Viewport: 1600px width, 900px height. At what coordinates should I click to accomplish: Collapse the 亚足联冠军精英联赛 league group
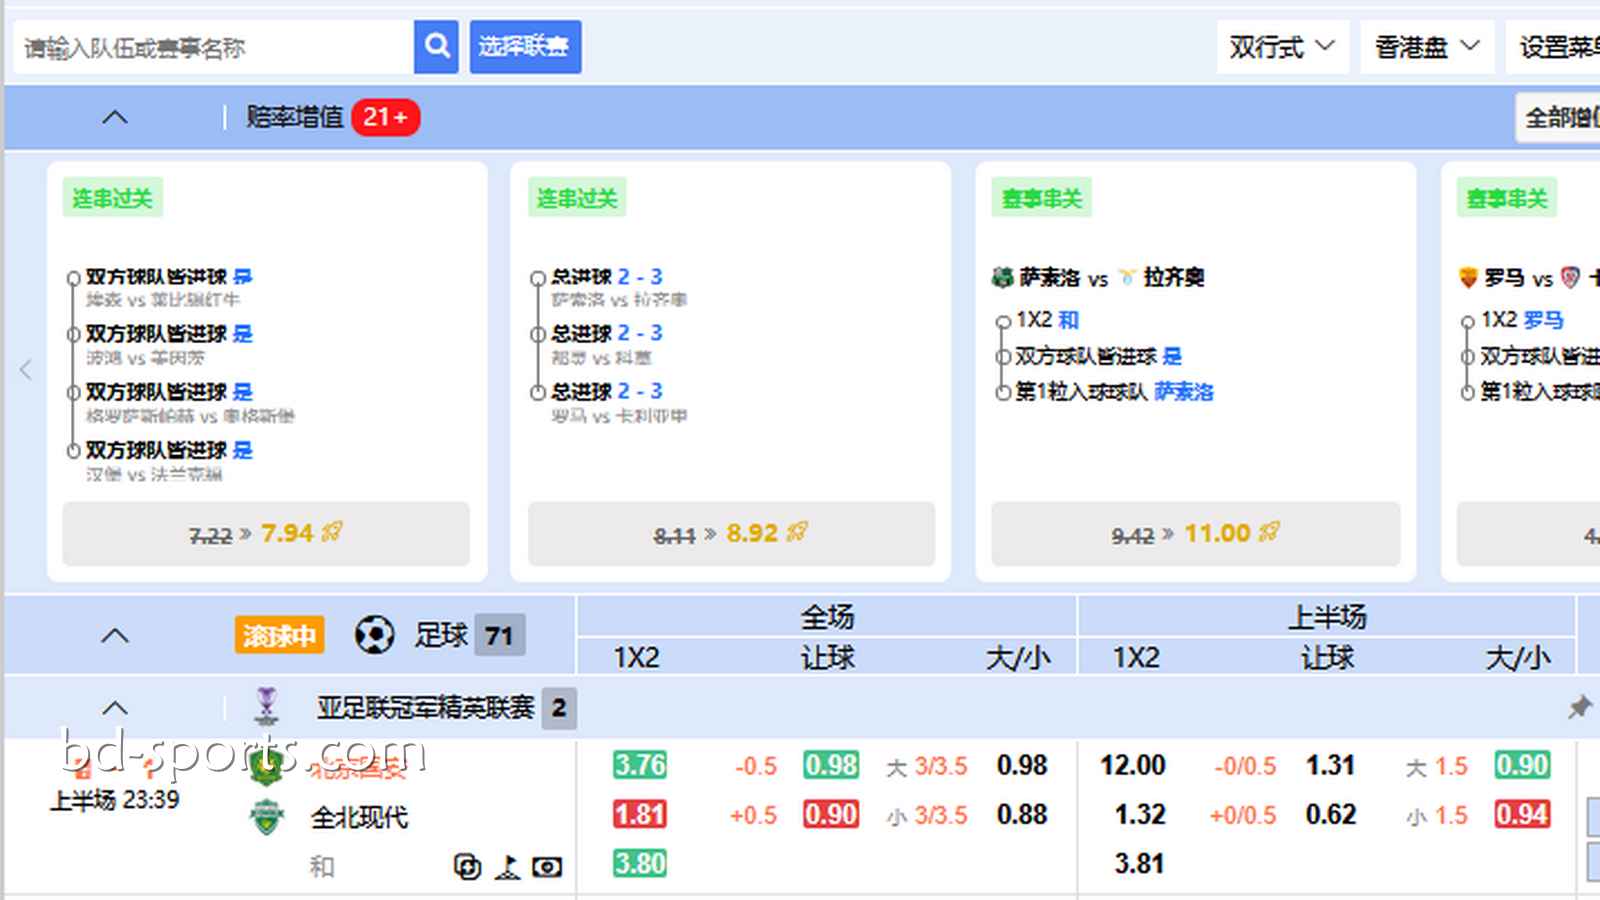coord(115,708)
